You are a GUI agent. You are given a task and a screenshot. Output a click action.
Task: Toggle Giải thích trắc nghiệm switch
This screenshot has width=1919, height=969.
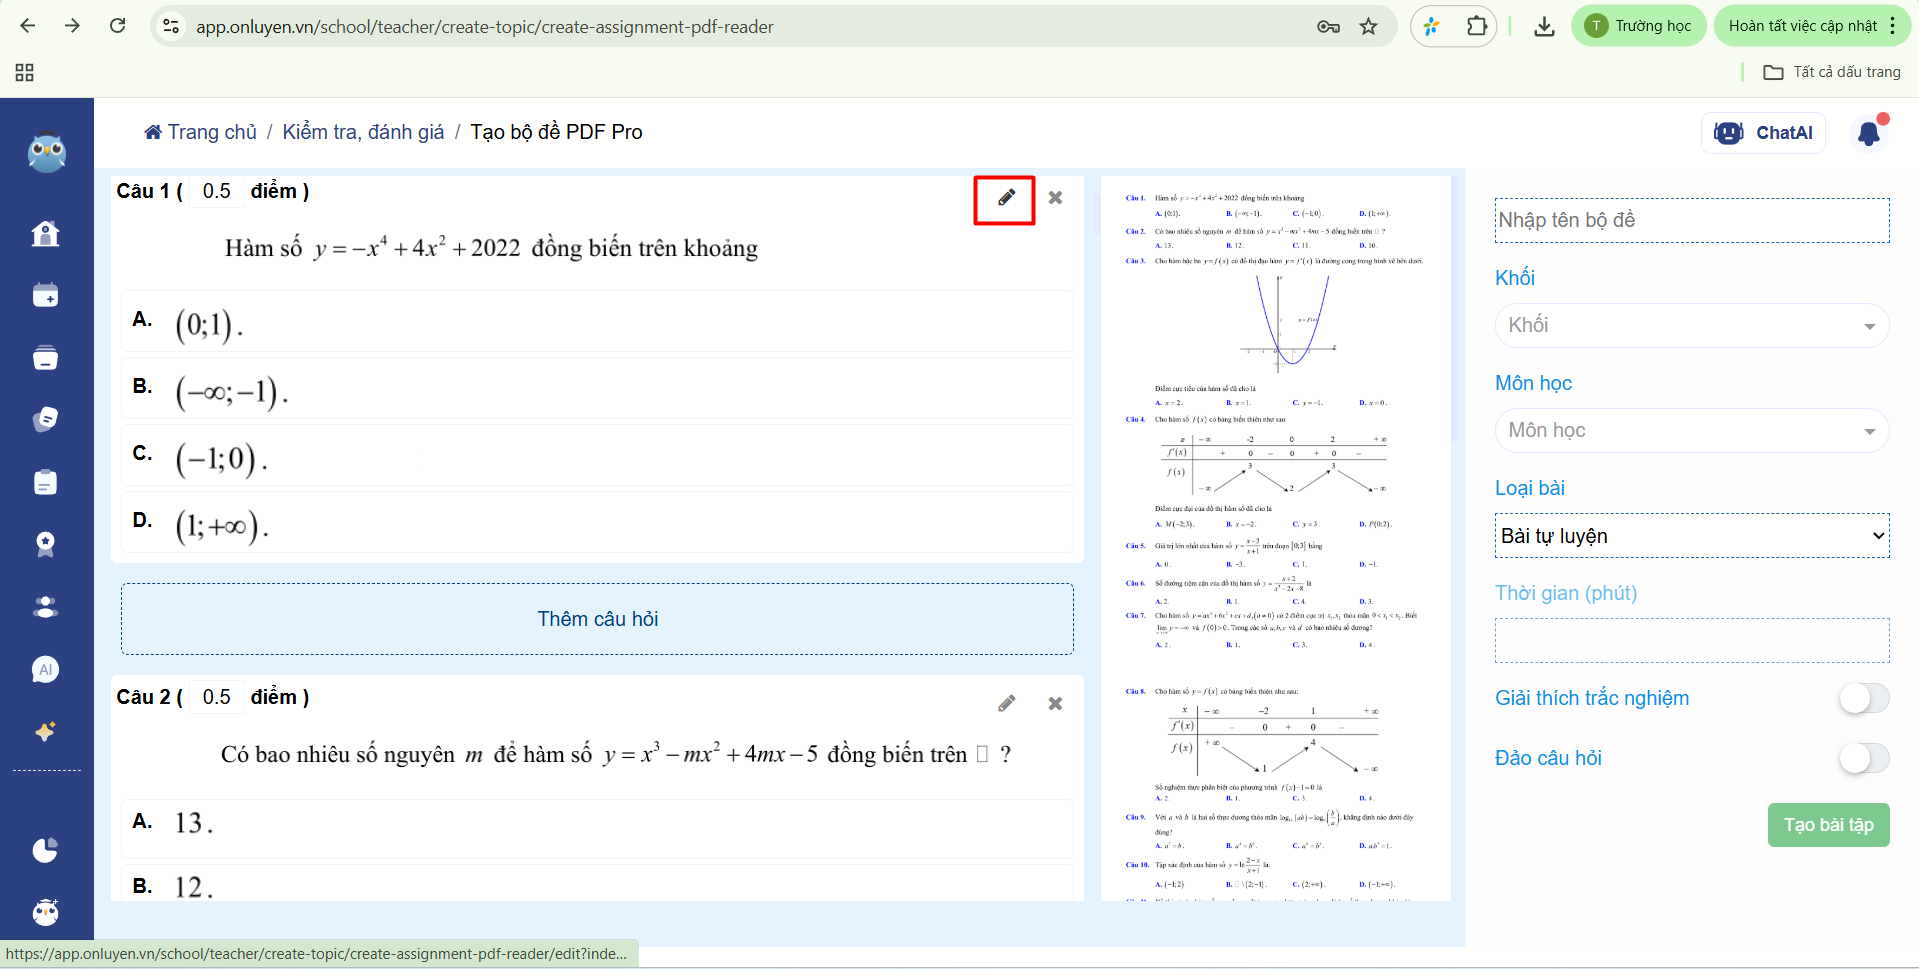[x=1863, y=698]
